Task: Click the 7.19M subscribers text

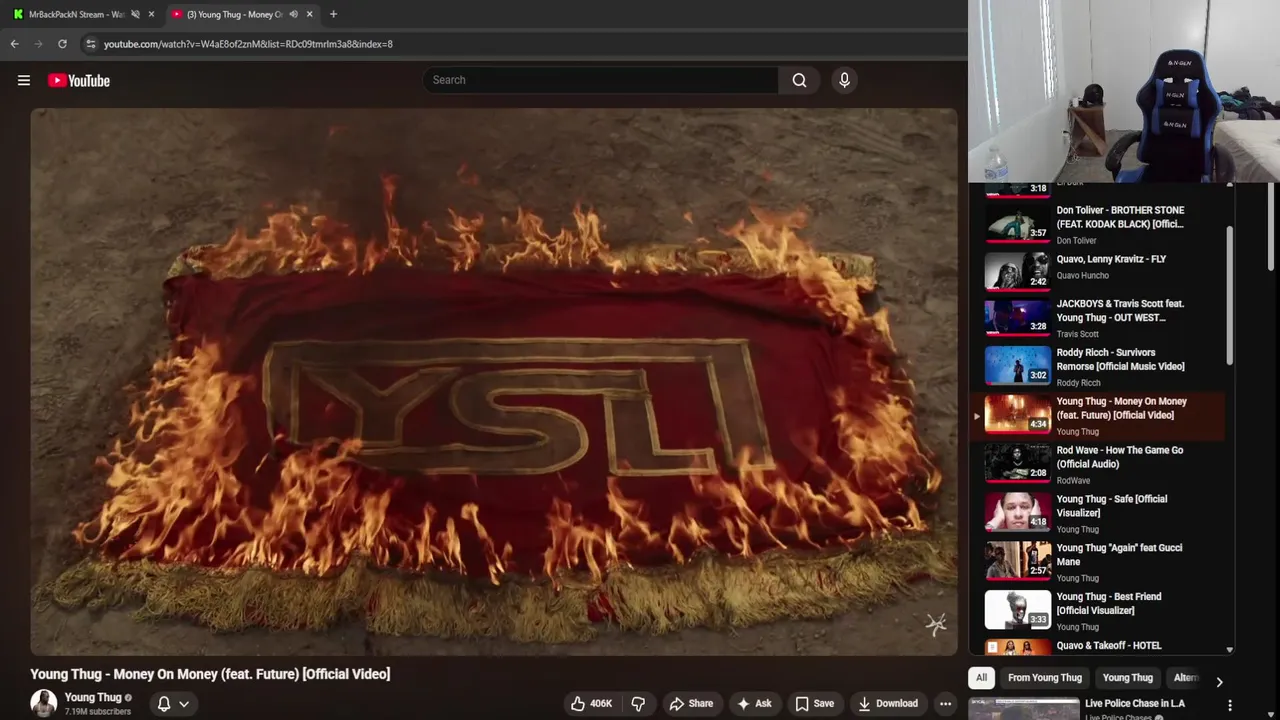Action: pos(98,712)
